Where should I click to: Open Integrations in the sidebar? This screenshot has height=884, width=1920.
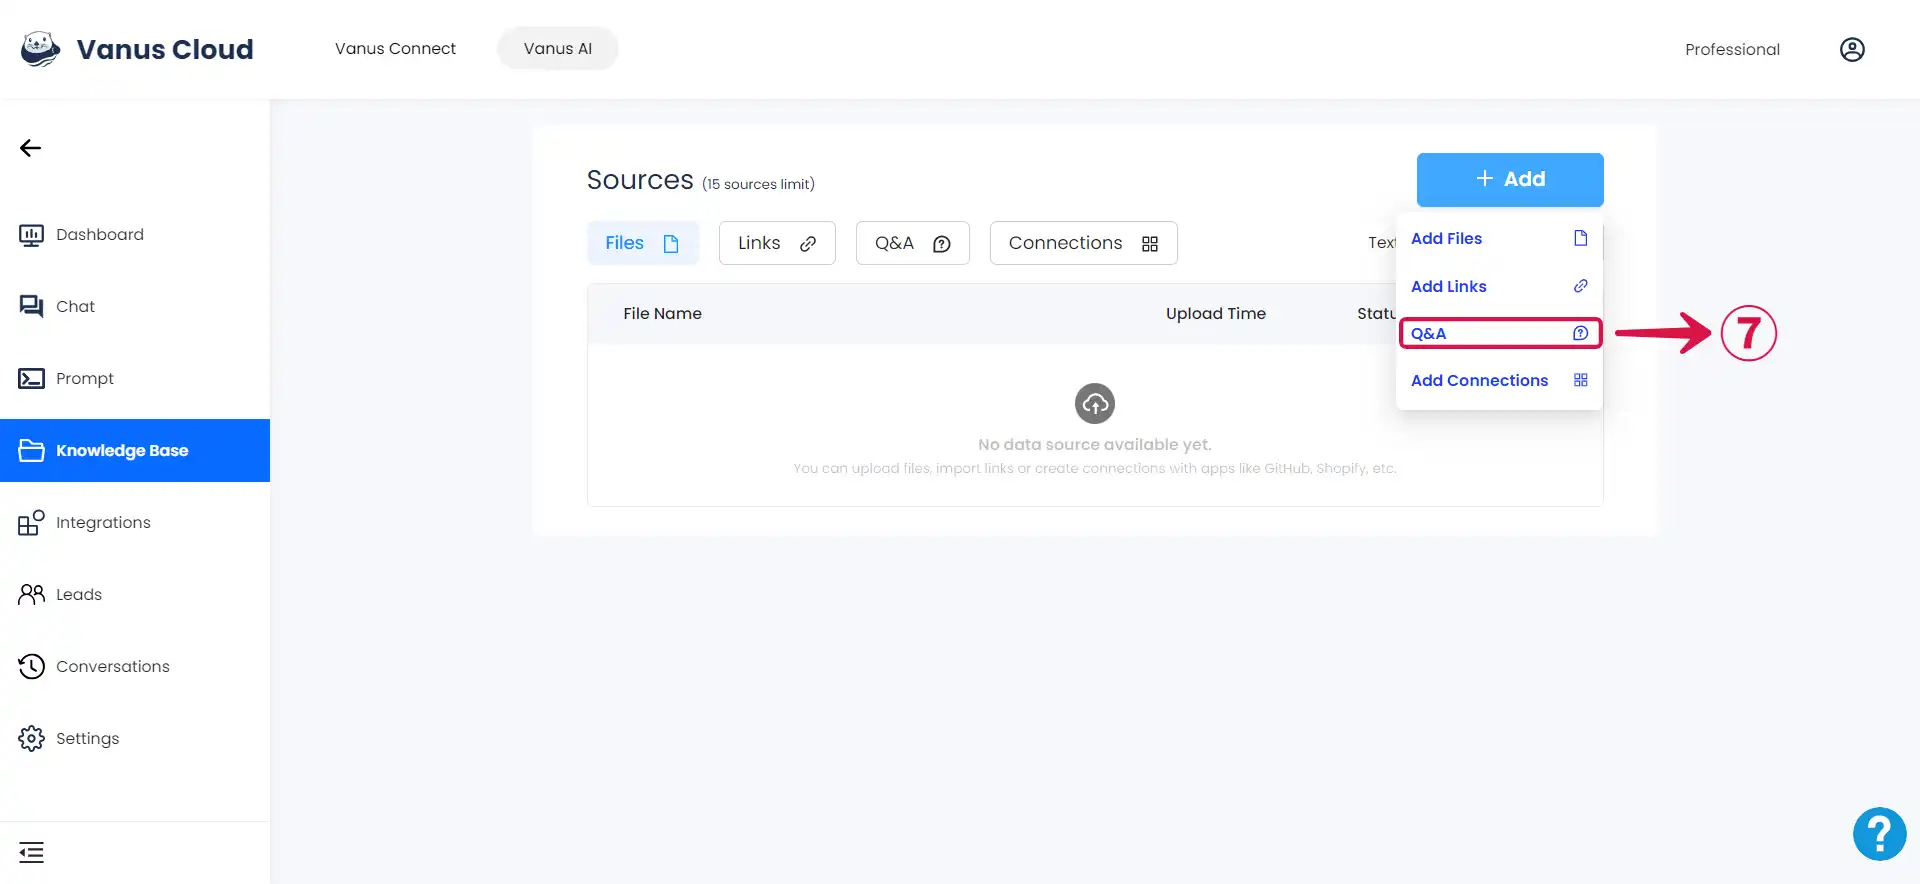click(135, 523)
